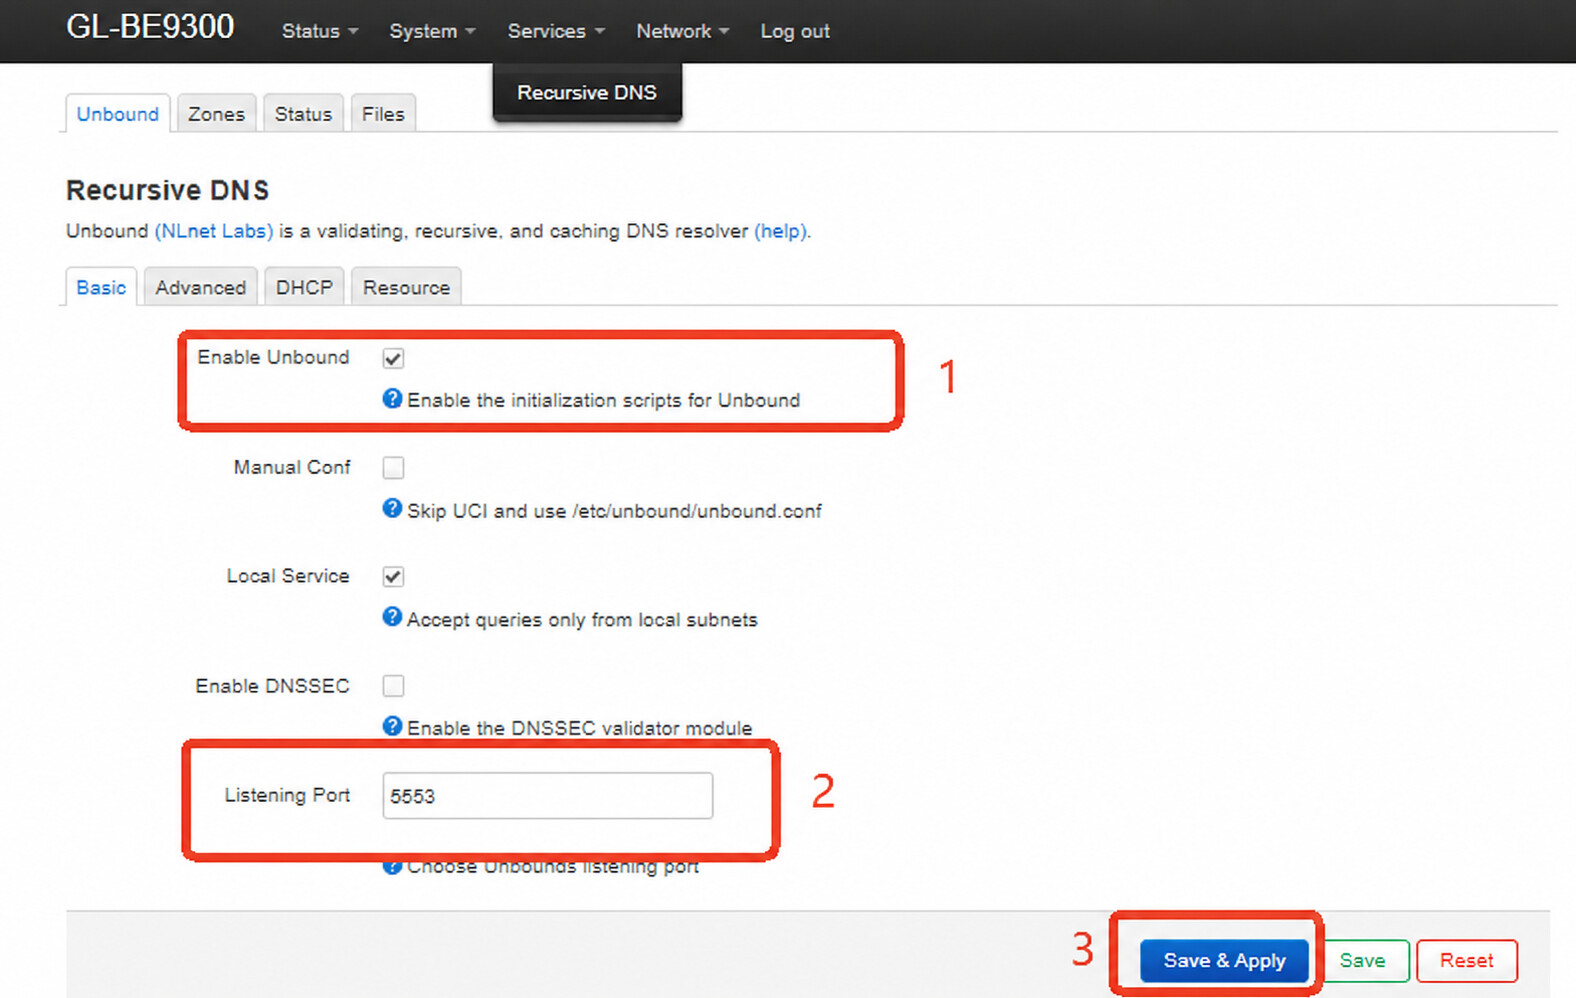The image size is (1576, 998).
Task: Open the Zones tab
Action: pyautogui.click(x=216, y=114)
